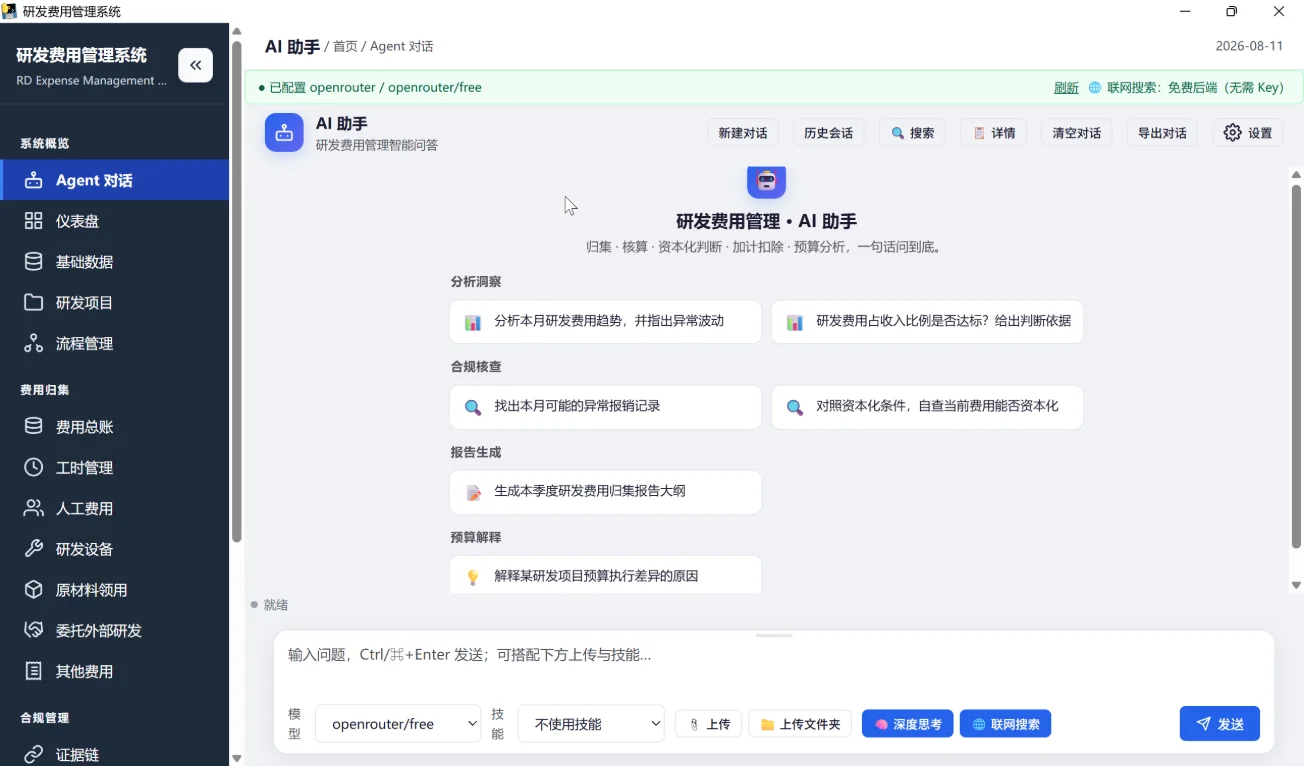Screen dimensions: 1304x766
Task: Collapse the sidebar with double-chevron button
Action: point(195,65)
